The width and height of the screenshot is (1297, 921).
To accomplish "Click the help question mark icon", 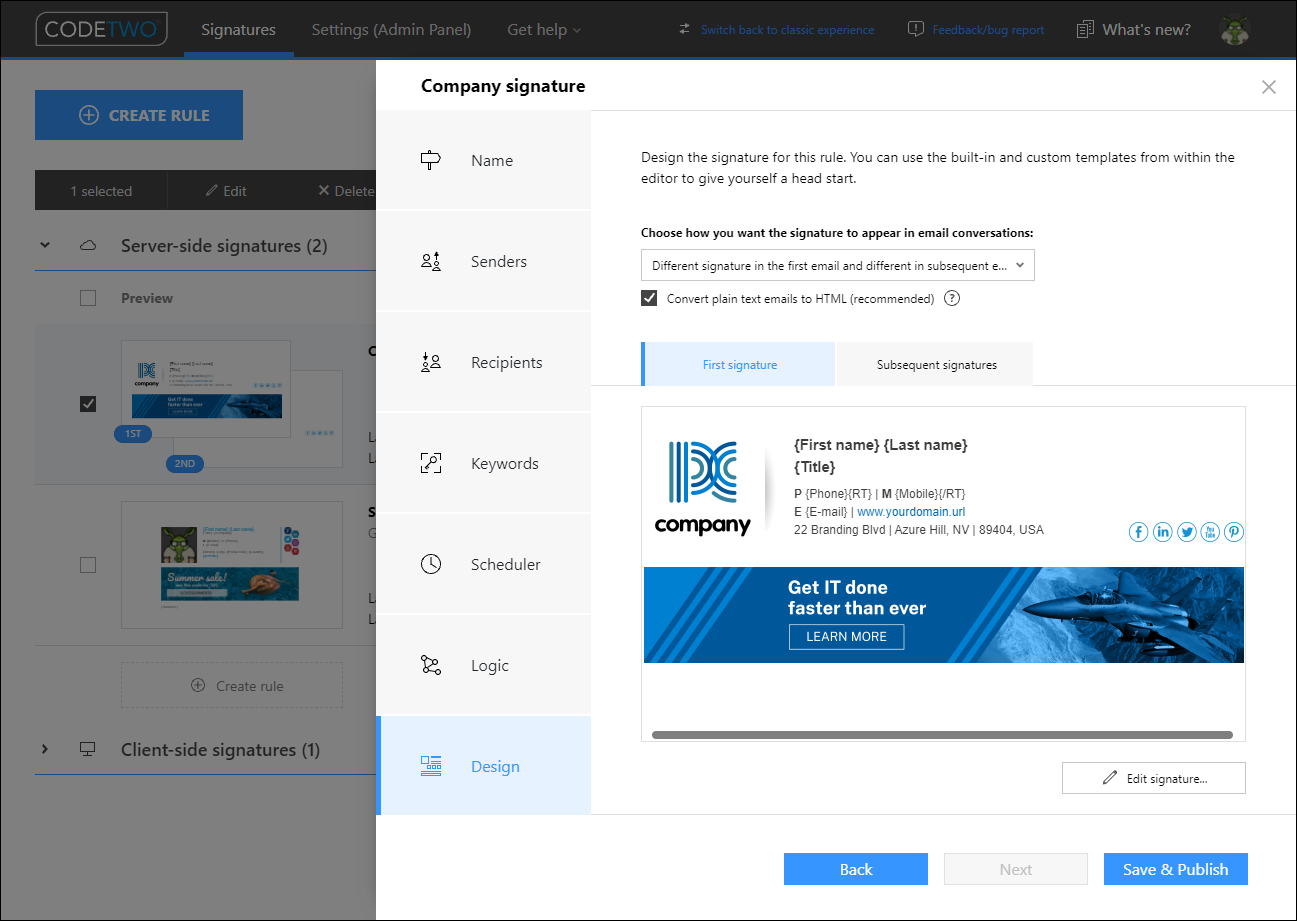I will [952, 298].
